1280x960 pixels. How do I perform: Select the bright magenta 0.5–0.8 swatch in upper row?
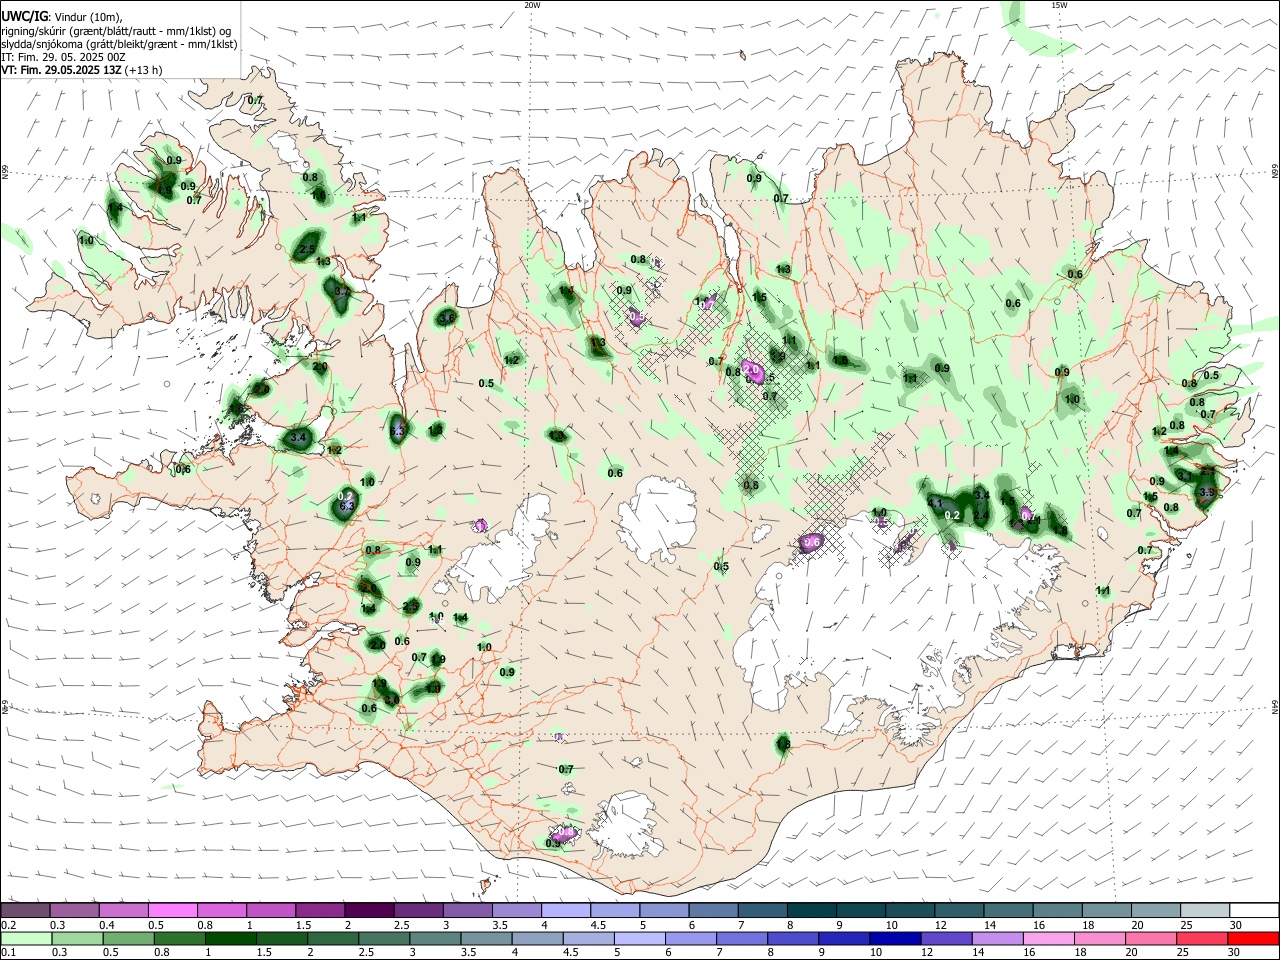(172, 910)
